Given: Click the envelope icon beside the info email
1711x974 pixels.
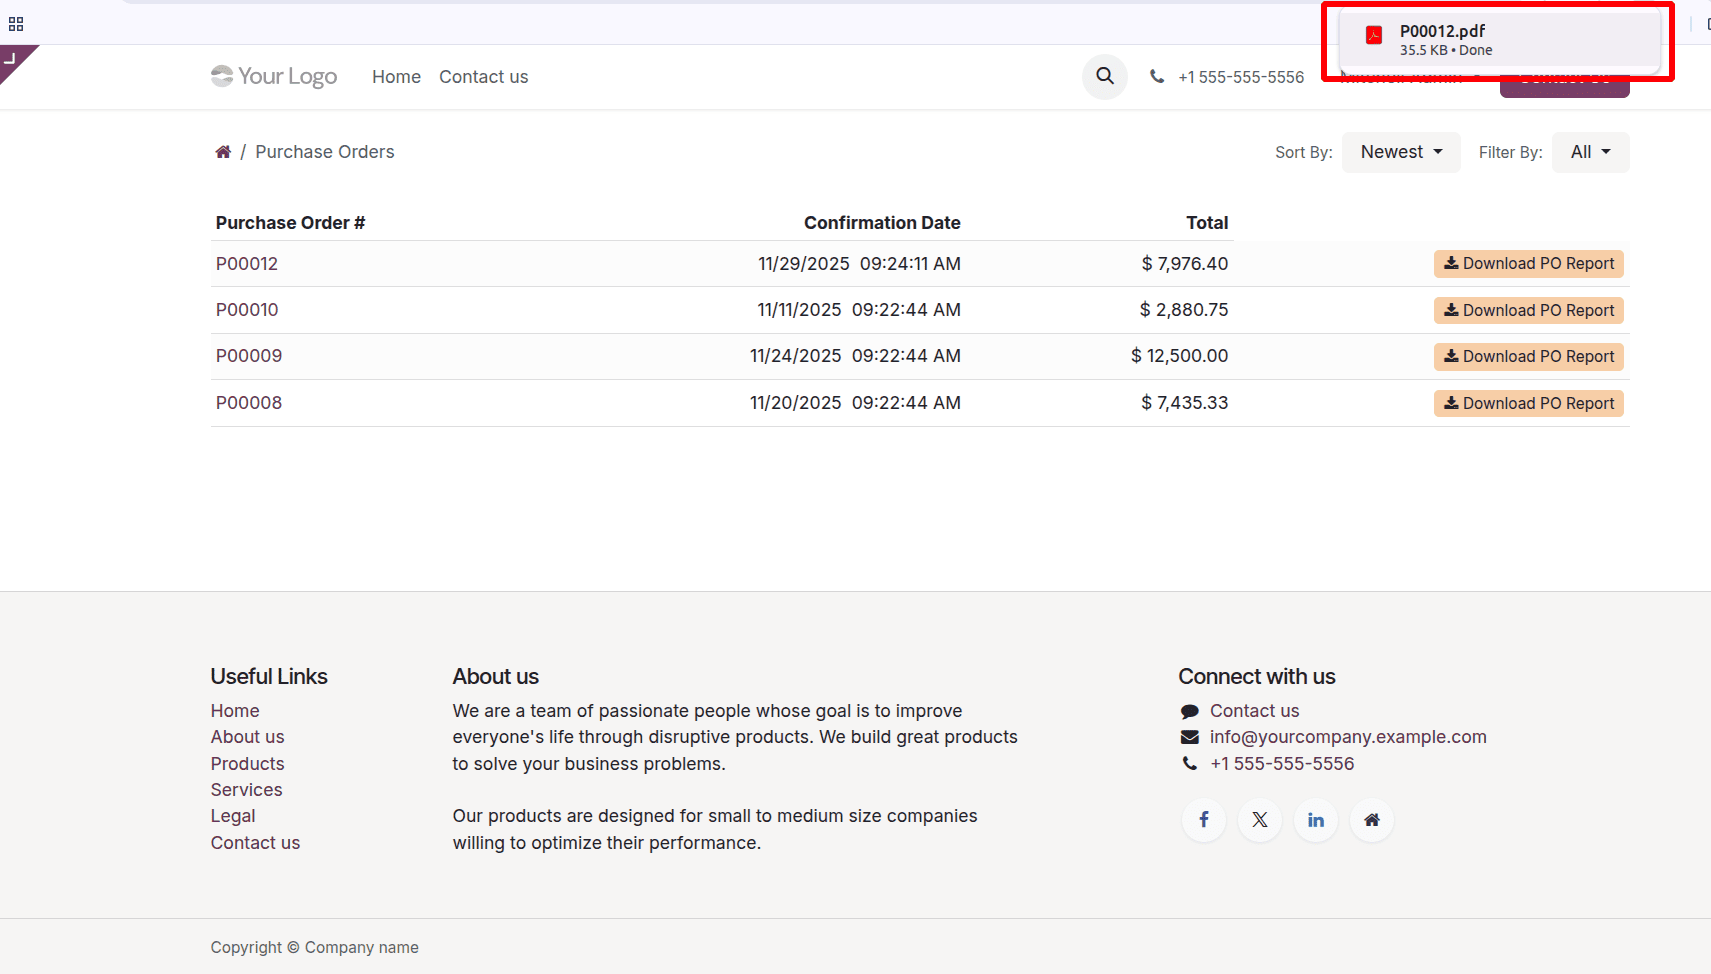Looking at the screenshot, I should pyautogui.click(x=1189, y=736).
